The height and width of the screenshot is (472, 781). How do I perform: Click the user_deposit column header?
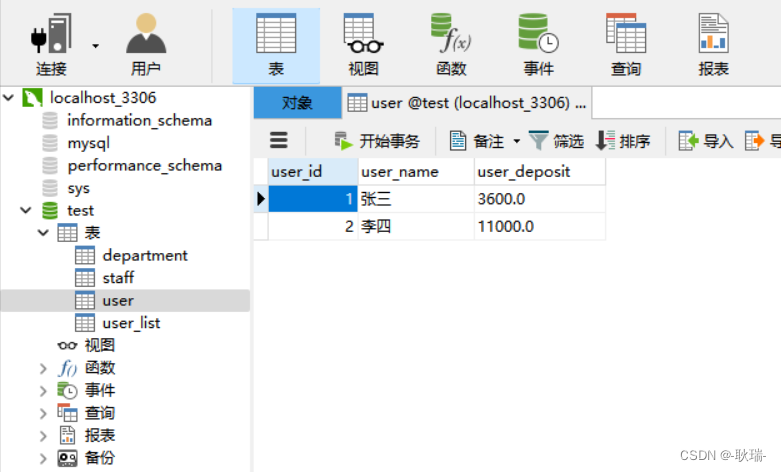540,172
